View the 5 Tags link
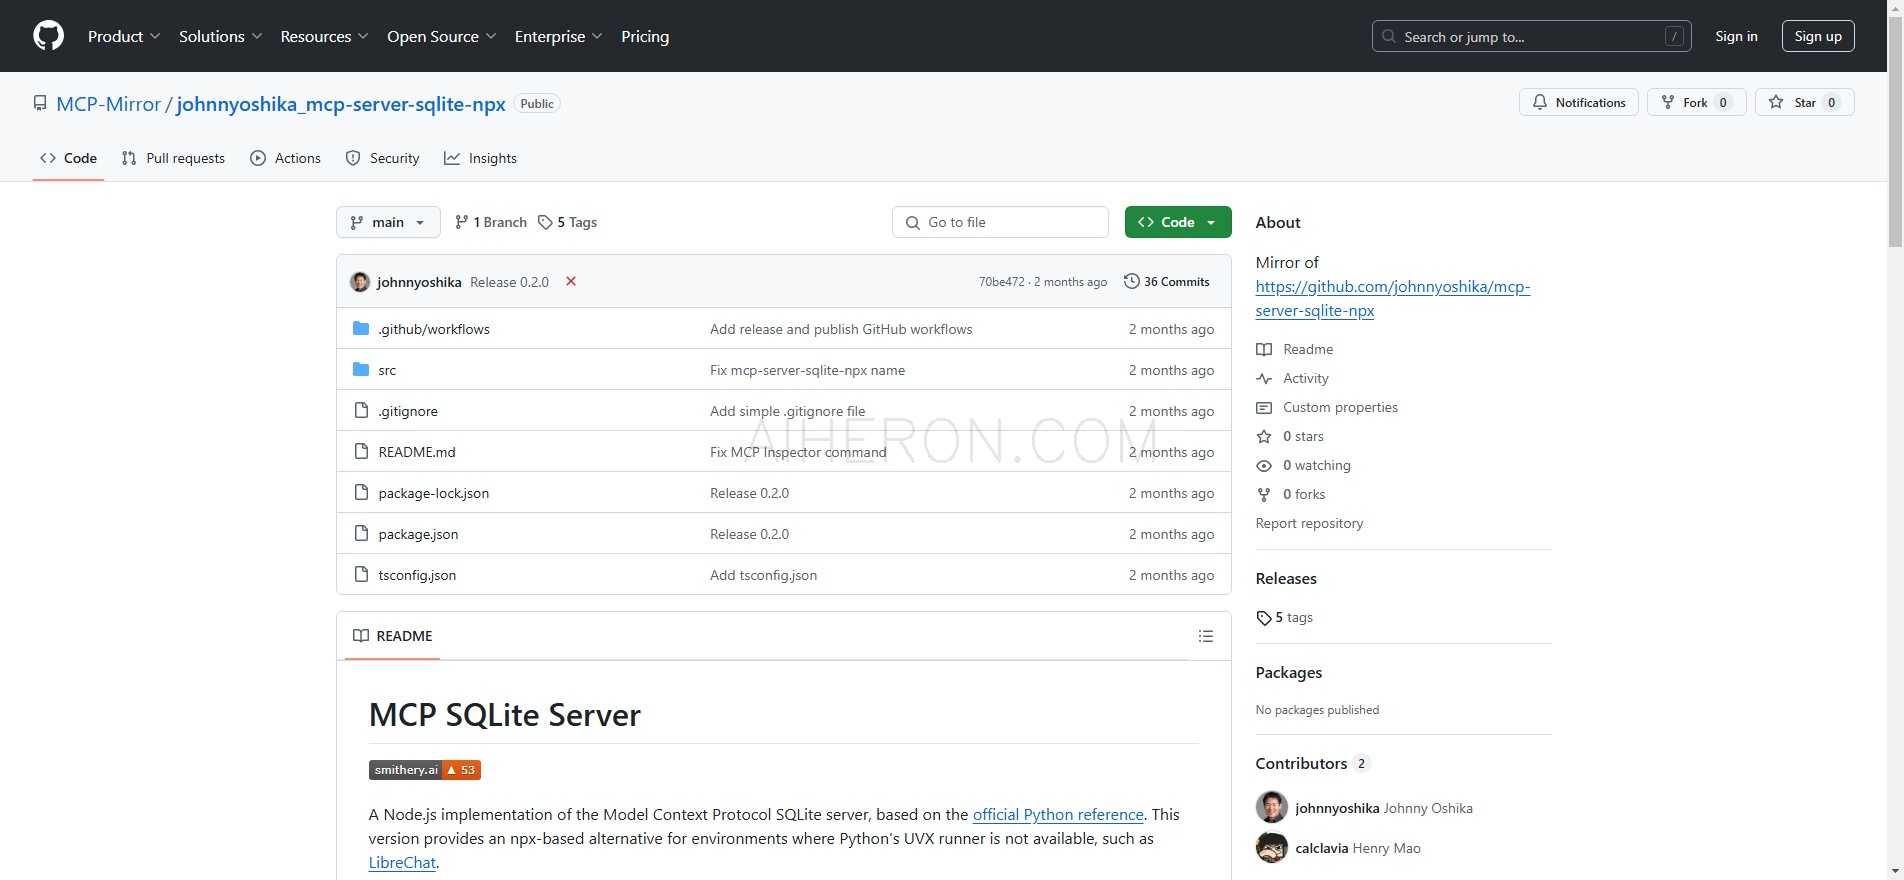 pyautogui.click(x=567, y=222)
